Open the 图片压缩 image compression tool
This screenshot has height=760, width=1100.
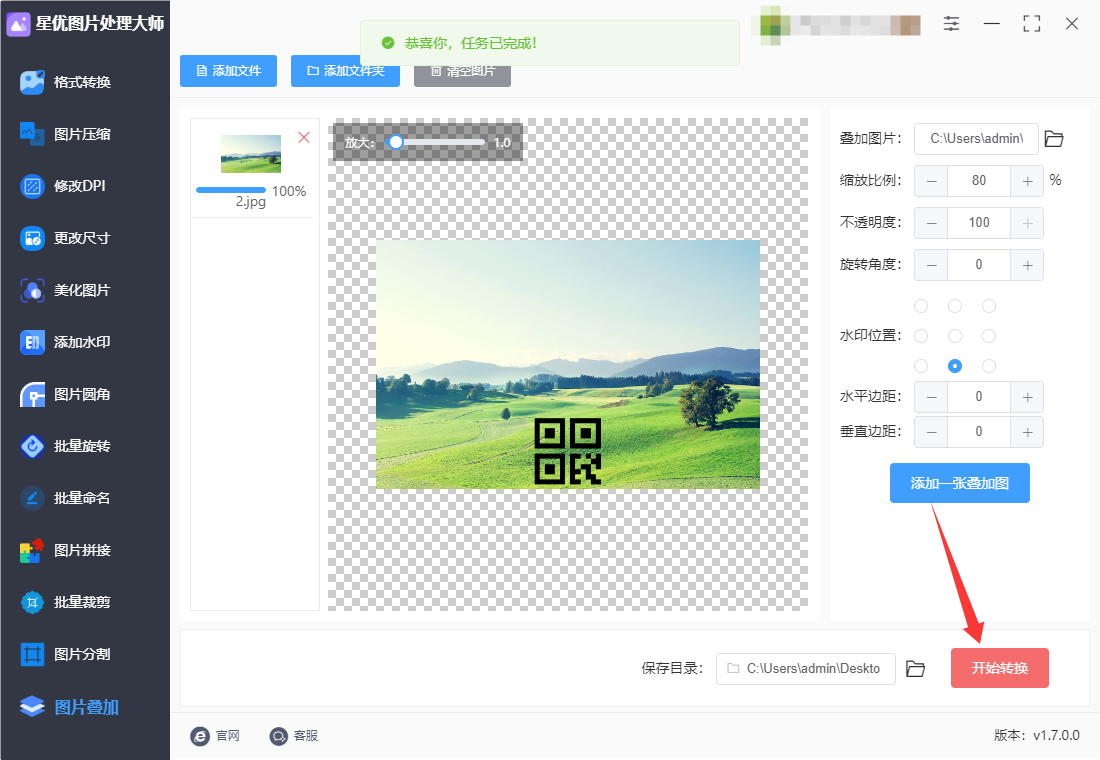(65, 134)
